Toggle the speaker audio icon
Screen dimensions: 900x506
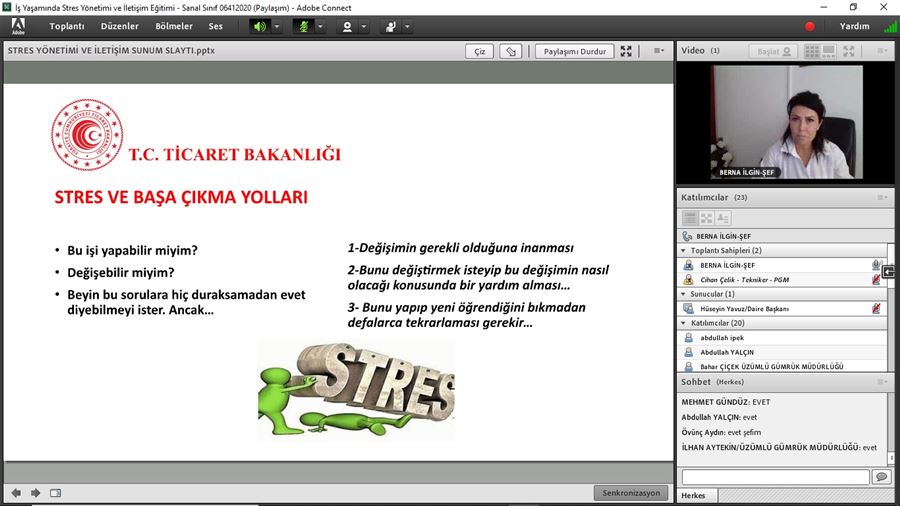260,26
